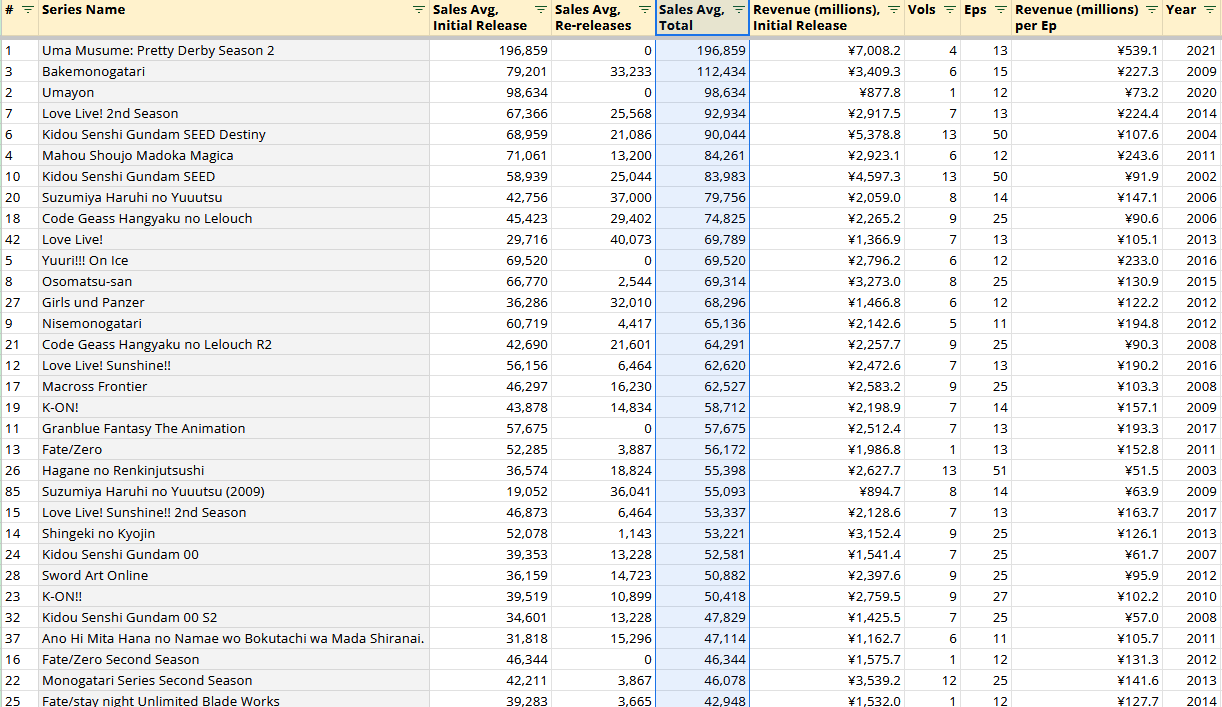Screen dimensions: 1222x707
Task: Click the Macross Frontier cell
Action: [234, 386]
